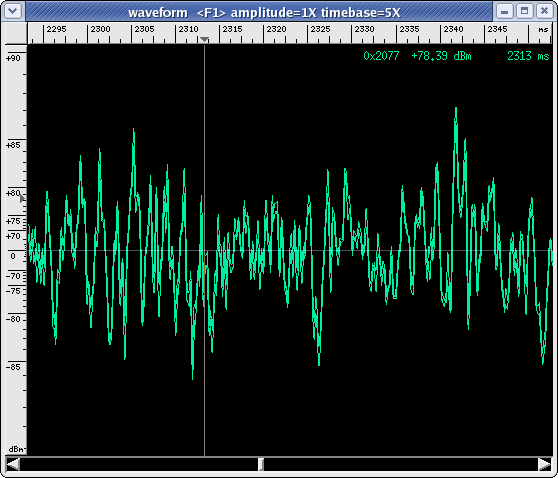Minimize the waveform window
This screenshot has height=478, width=558.
(504, 11)
